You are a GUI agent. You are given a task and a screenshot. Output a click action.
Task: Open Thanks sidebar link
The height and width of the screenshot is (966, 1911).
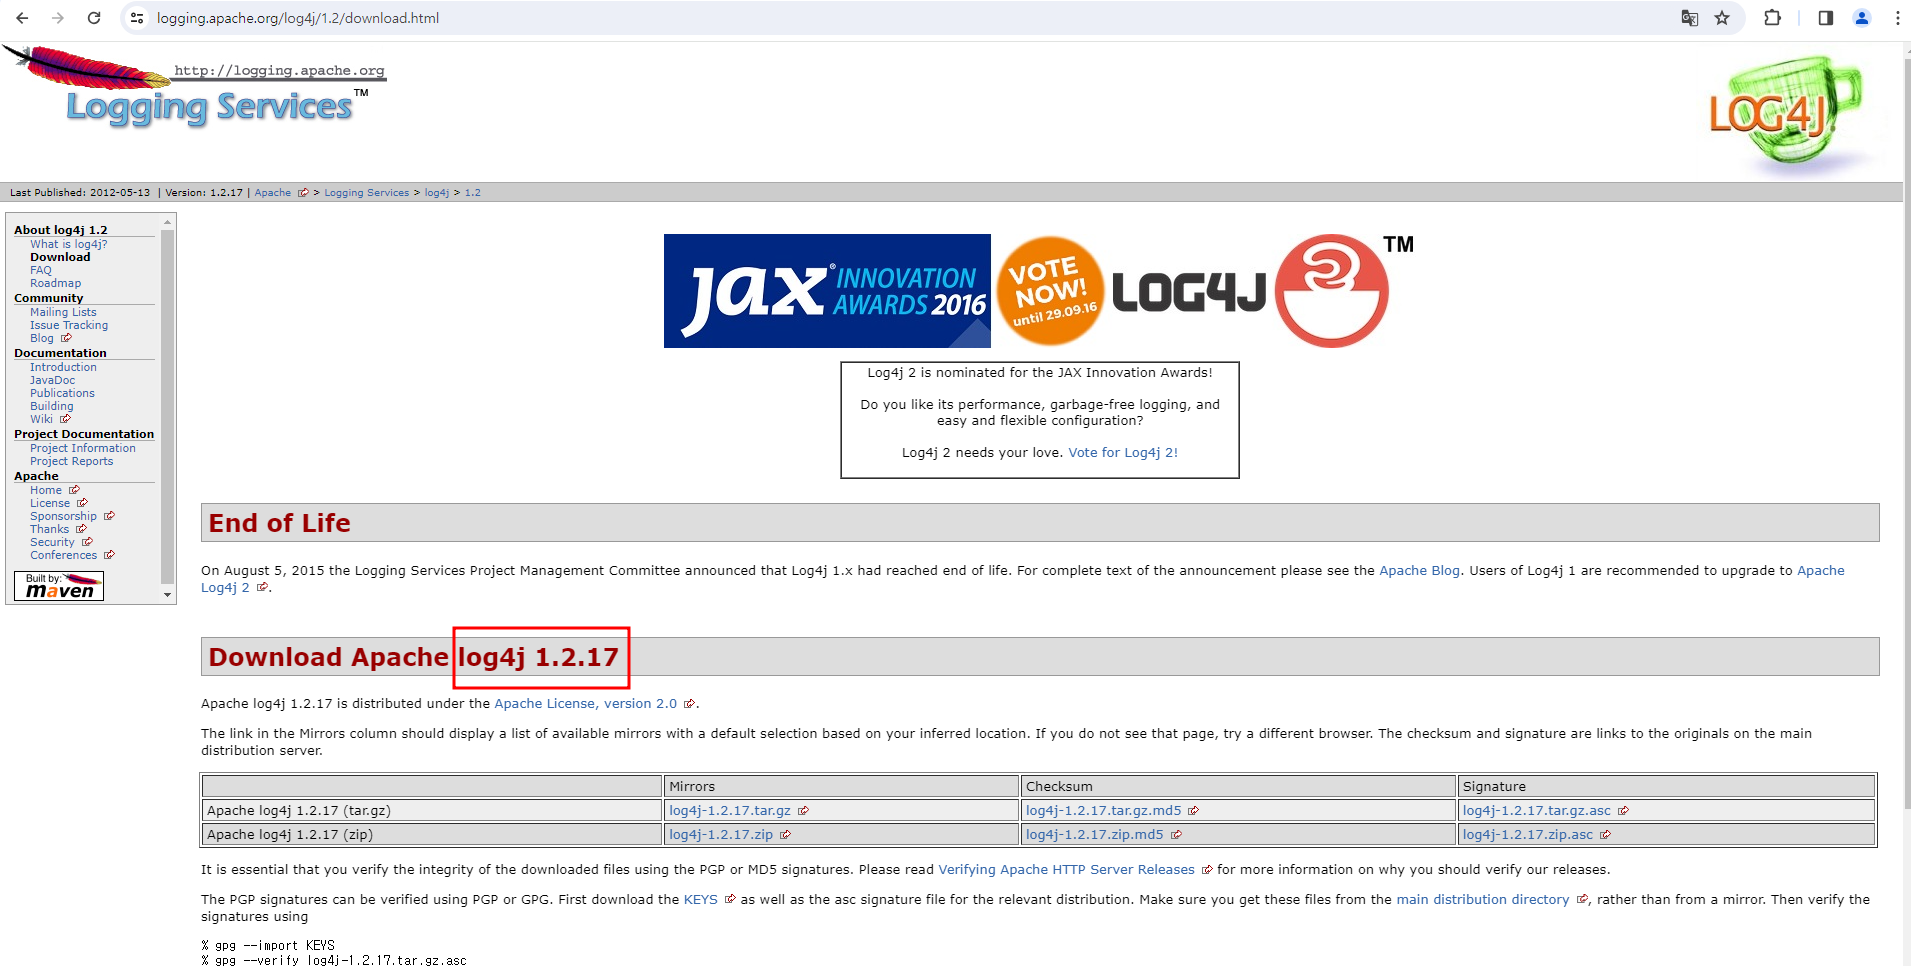point(49,529)
